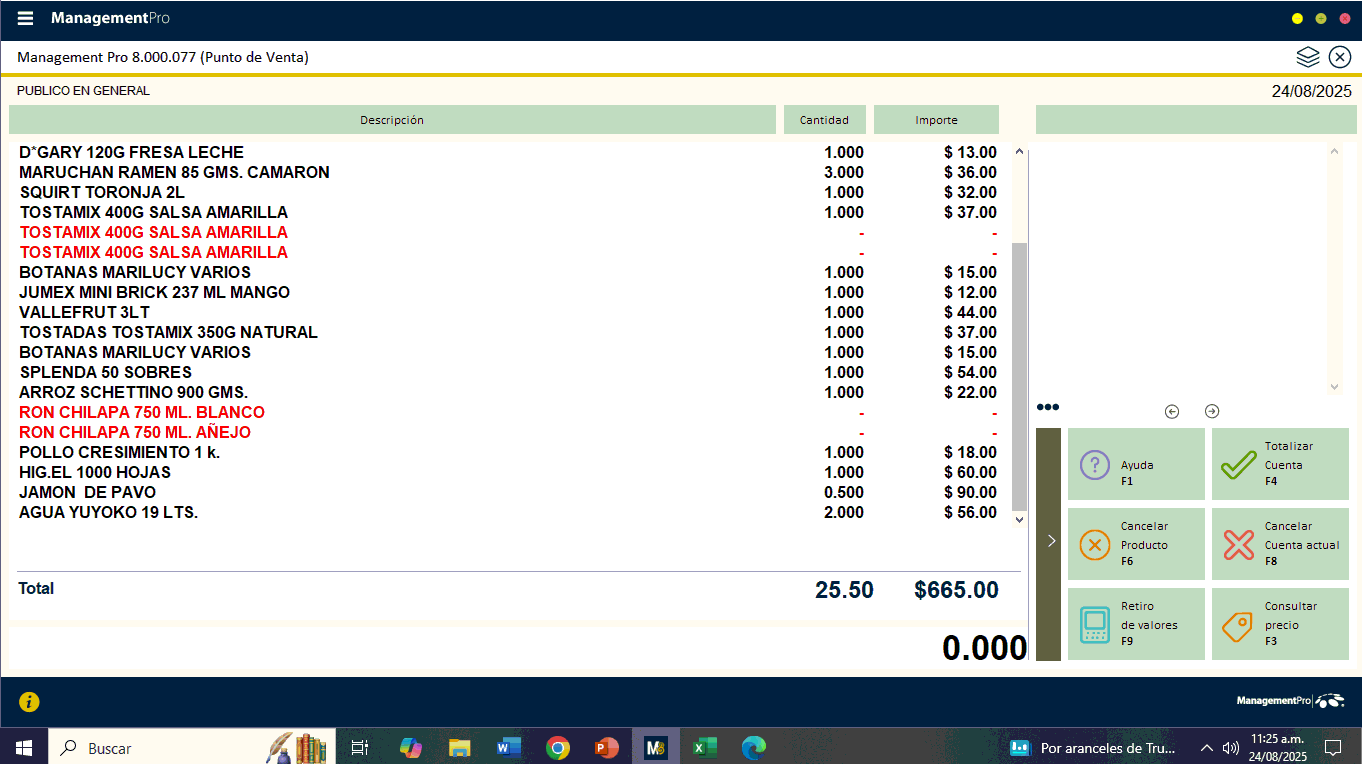Select cancelled RON CHILAPA 750 ML. BLANCO
Viewport: 1362px width, 764px height.
pos(508,412)
